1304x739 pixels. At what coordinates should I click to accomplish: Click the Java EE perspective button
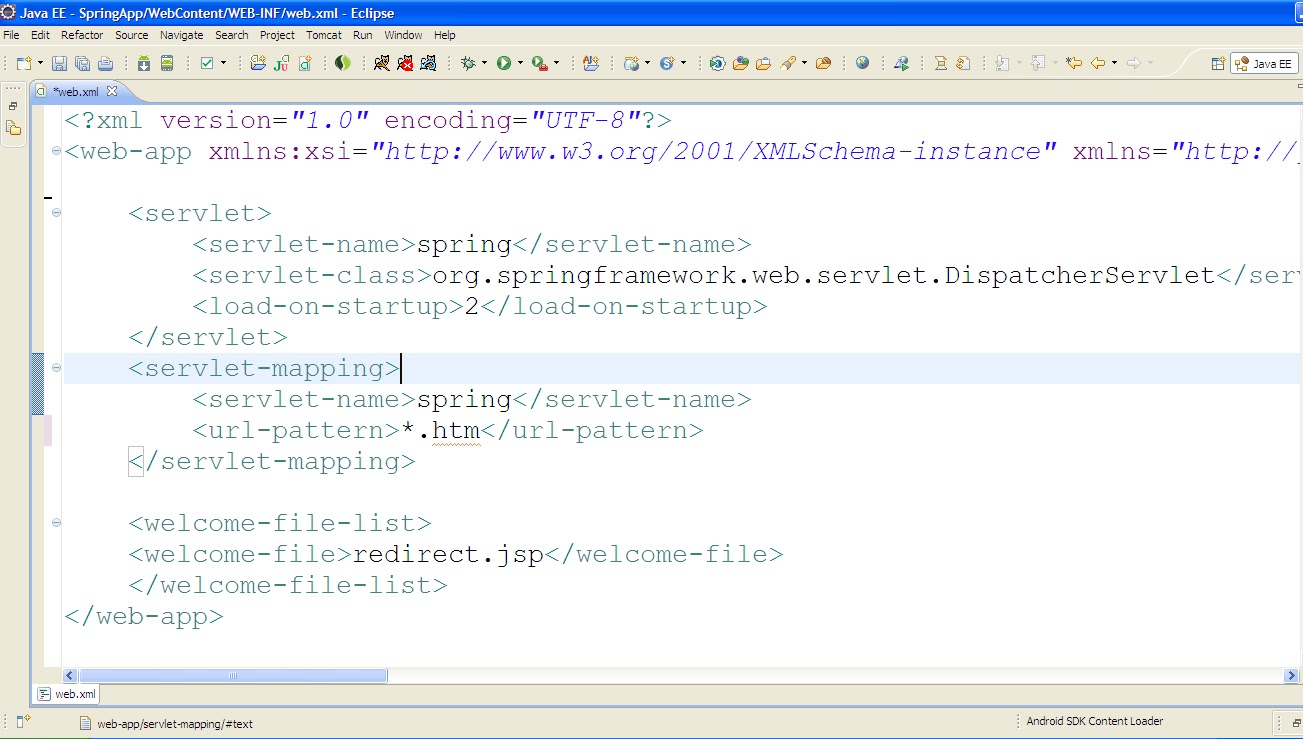point(1263,62)
